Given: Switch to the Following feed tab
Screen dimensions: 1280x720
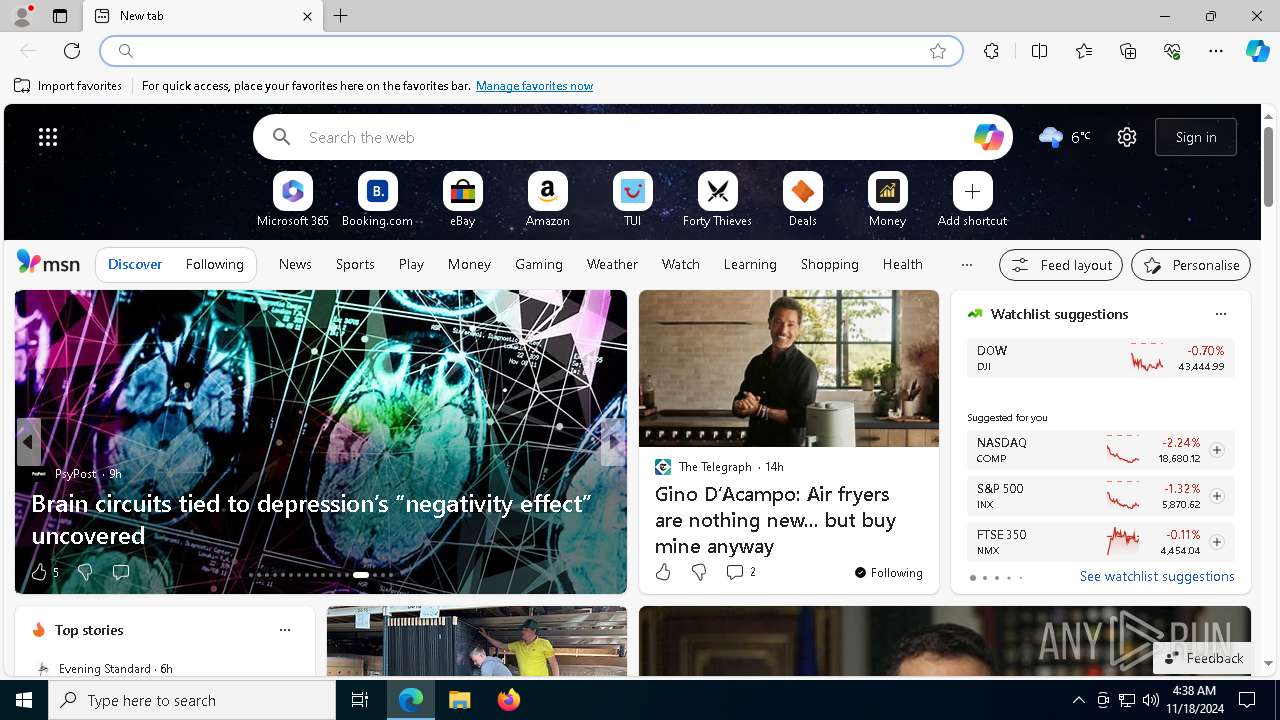Looking at the screenshot, I should coord(214,265).
